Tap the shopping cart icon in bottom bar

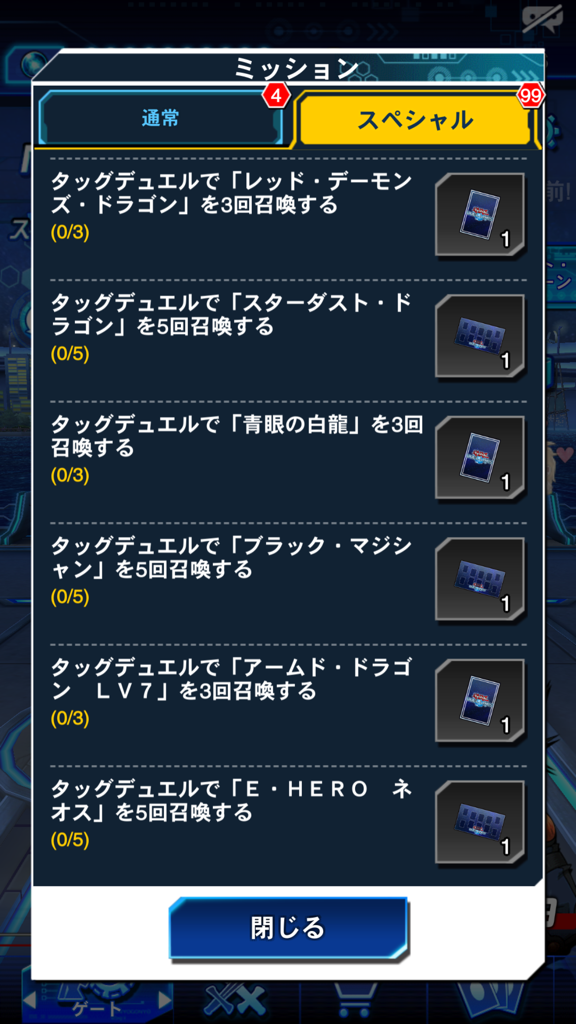point(355,1002)
